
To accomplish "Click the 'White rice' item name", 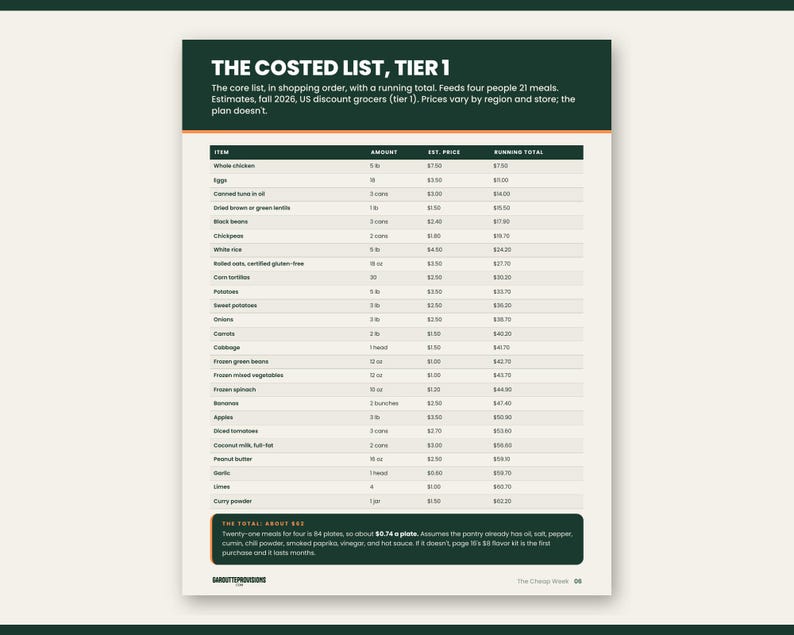I will click(227, 250).
